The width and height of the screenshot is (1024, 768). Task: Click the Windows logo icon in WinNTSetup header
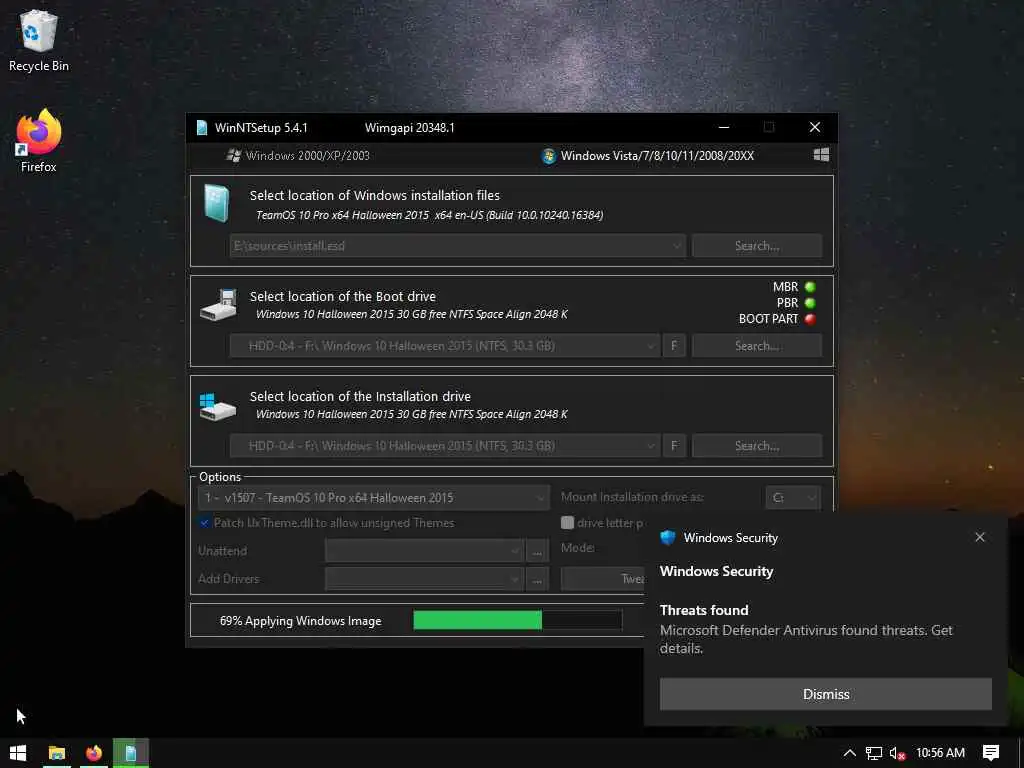click(822, 155)
